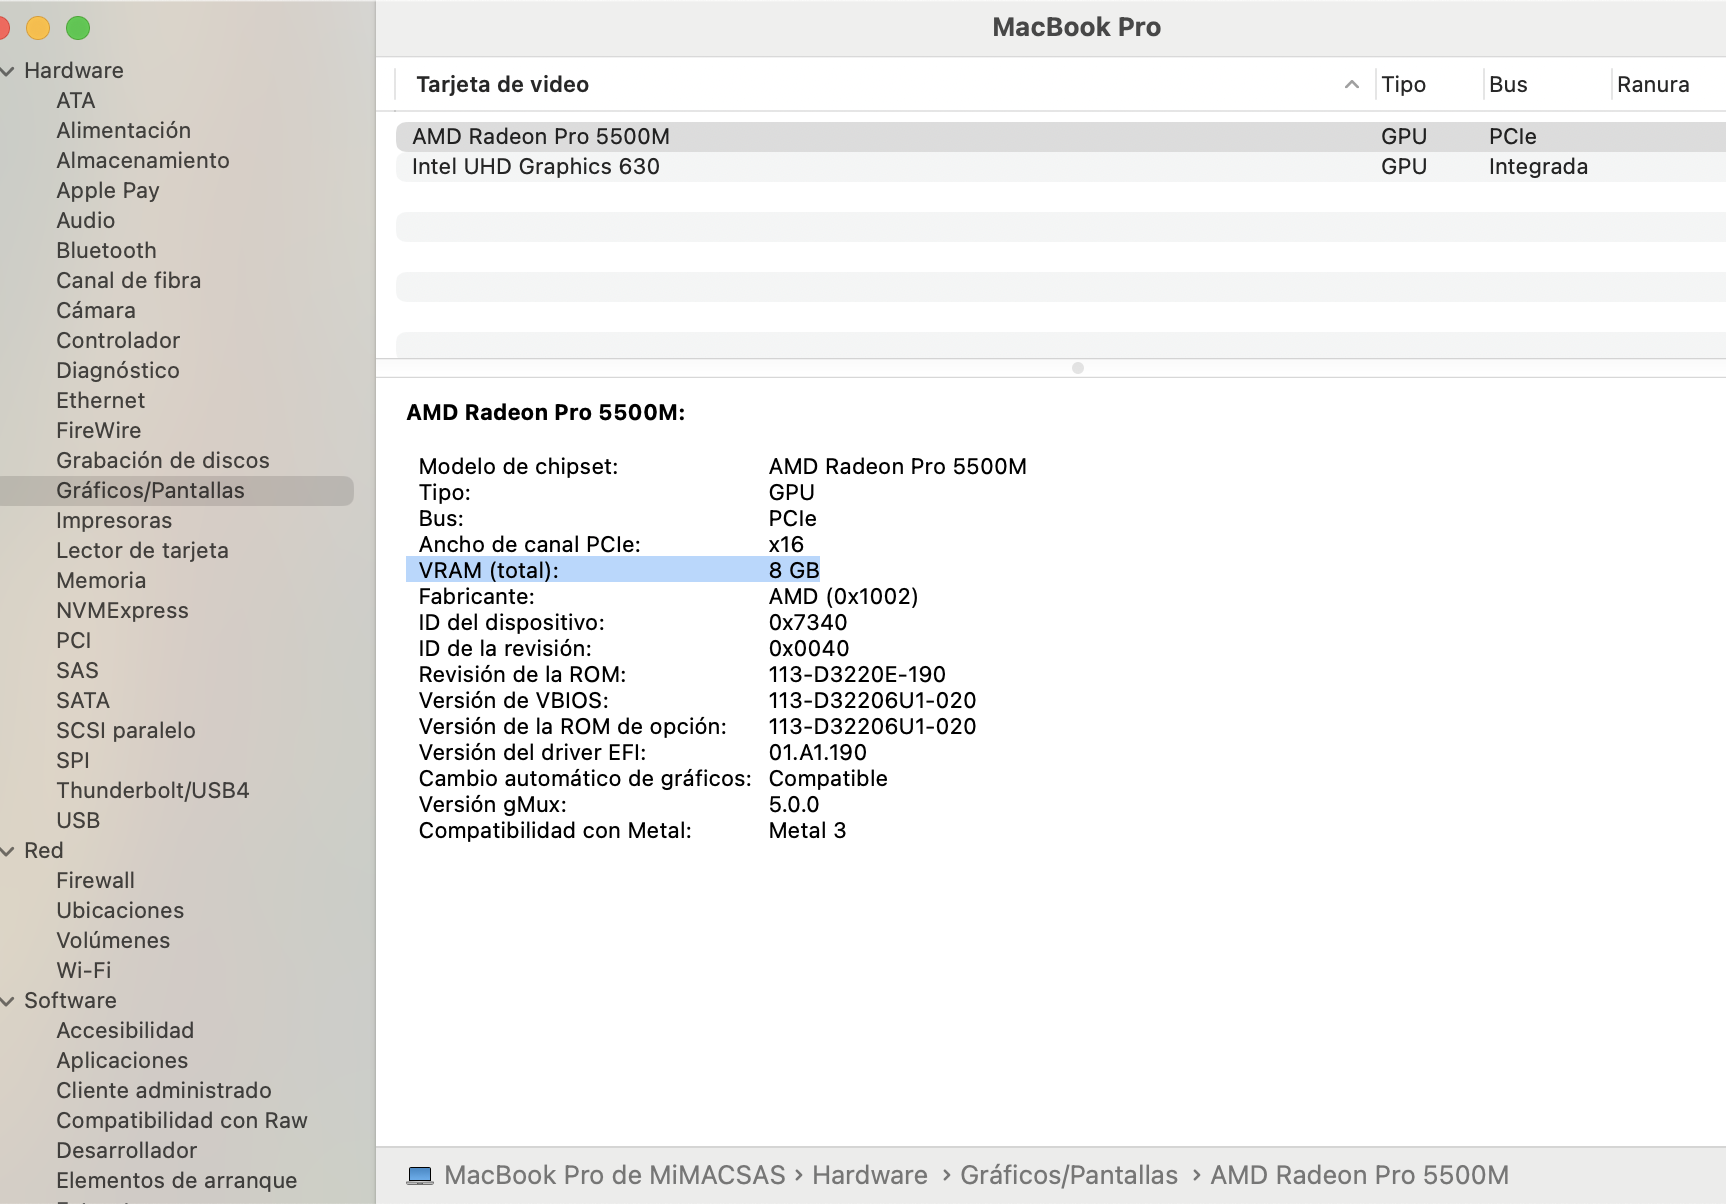This screenshot has height=1204, width=1726.
Task: Zoom the window with the green button
Action: 78,28
